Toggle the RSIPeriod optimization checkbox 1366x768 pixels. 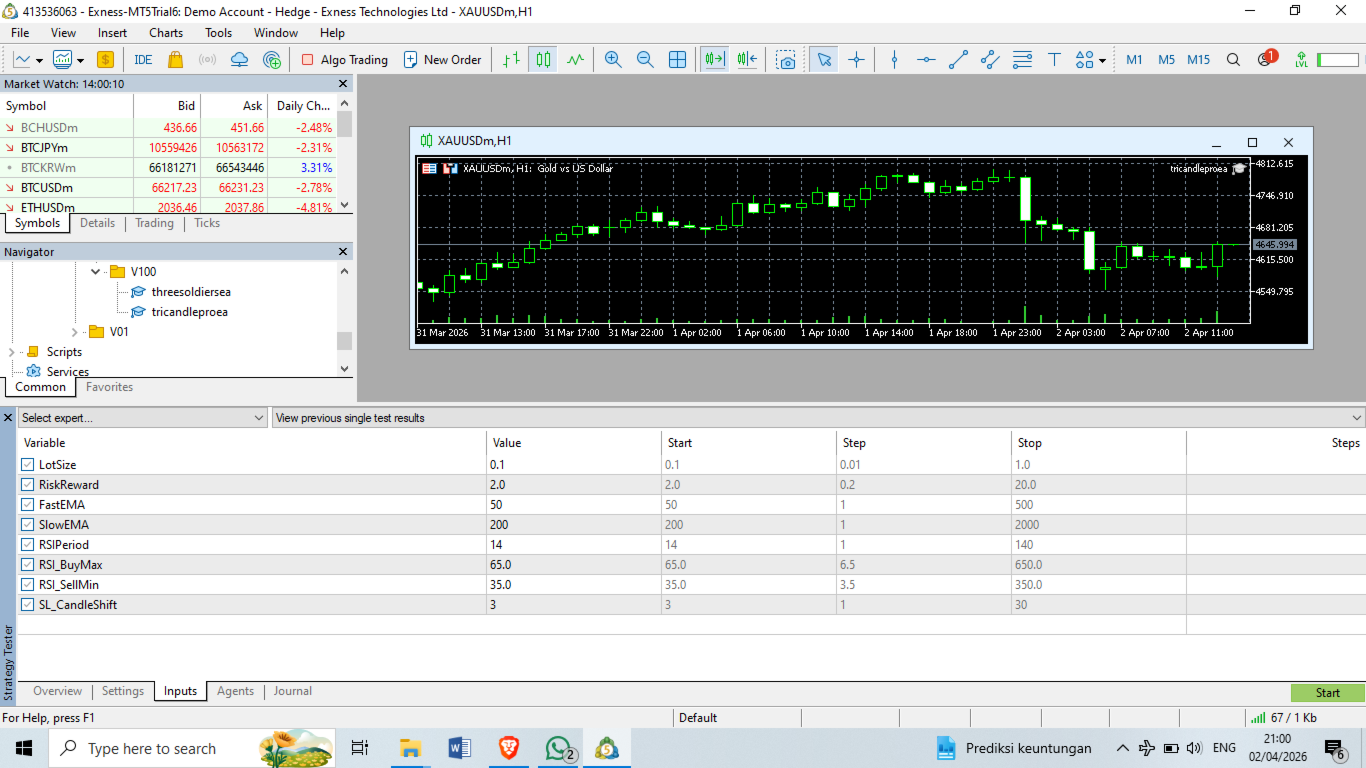pos(28,545)
